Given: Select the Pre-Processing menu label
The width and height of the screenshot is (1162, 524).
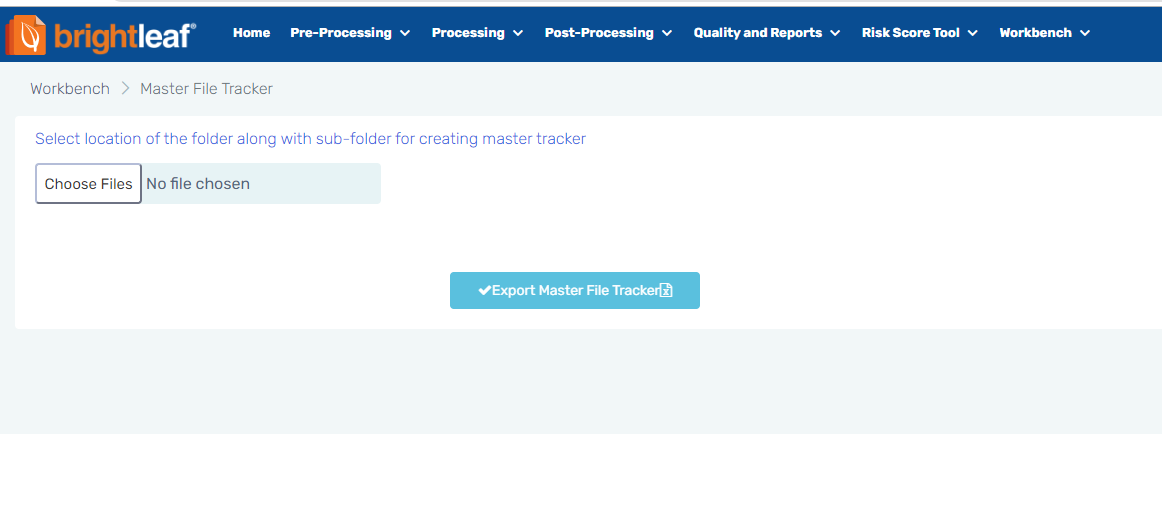Looking at the screenshot, I should [341, 33].
